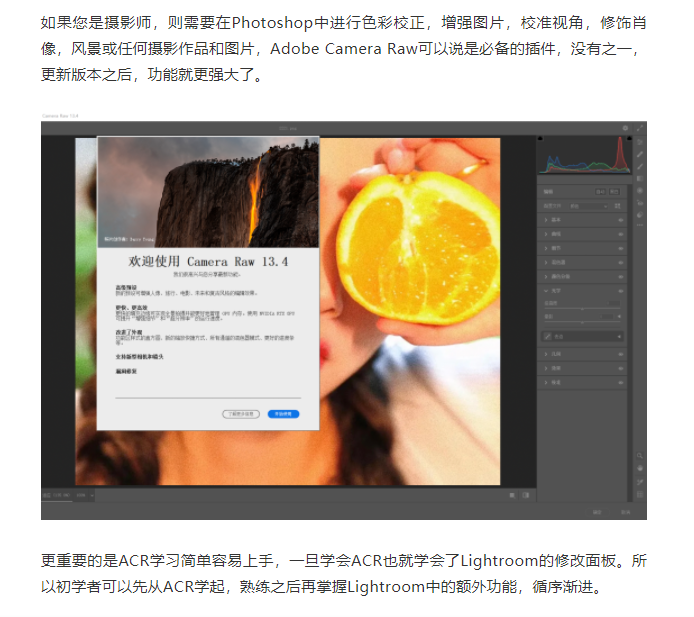Viewport: 694px width, 617px height.
Task: Open the profile (配置文件) dropdown
Action: (589, 206)
